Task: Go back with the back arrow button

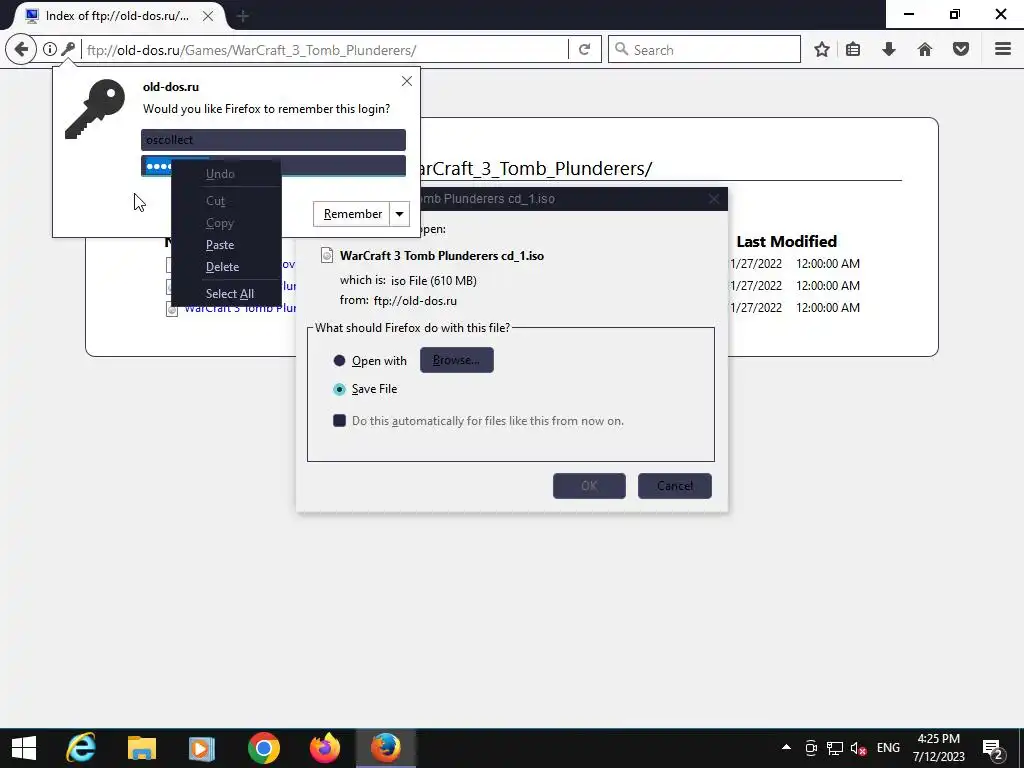Action: click(x=21, y=50)
